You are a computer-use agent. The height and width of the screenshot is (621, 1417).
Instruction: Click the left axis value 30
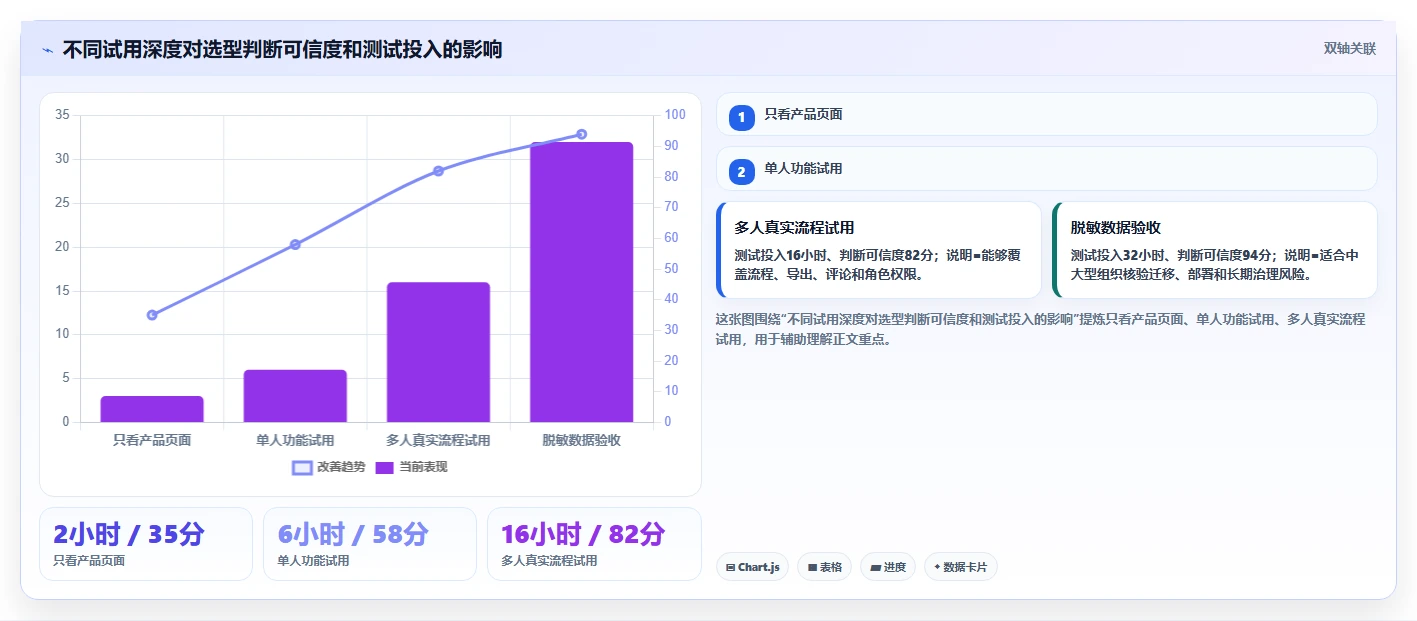tap(62, 159)
